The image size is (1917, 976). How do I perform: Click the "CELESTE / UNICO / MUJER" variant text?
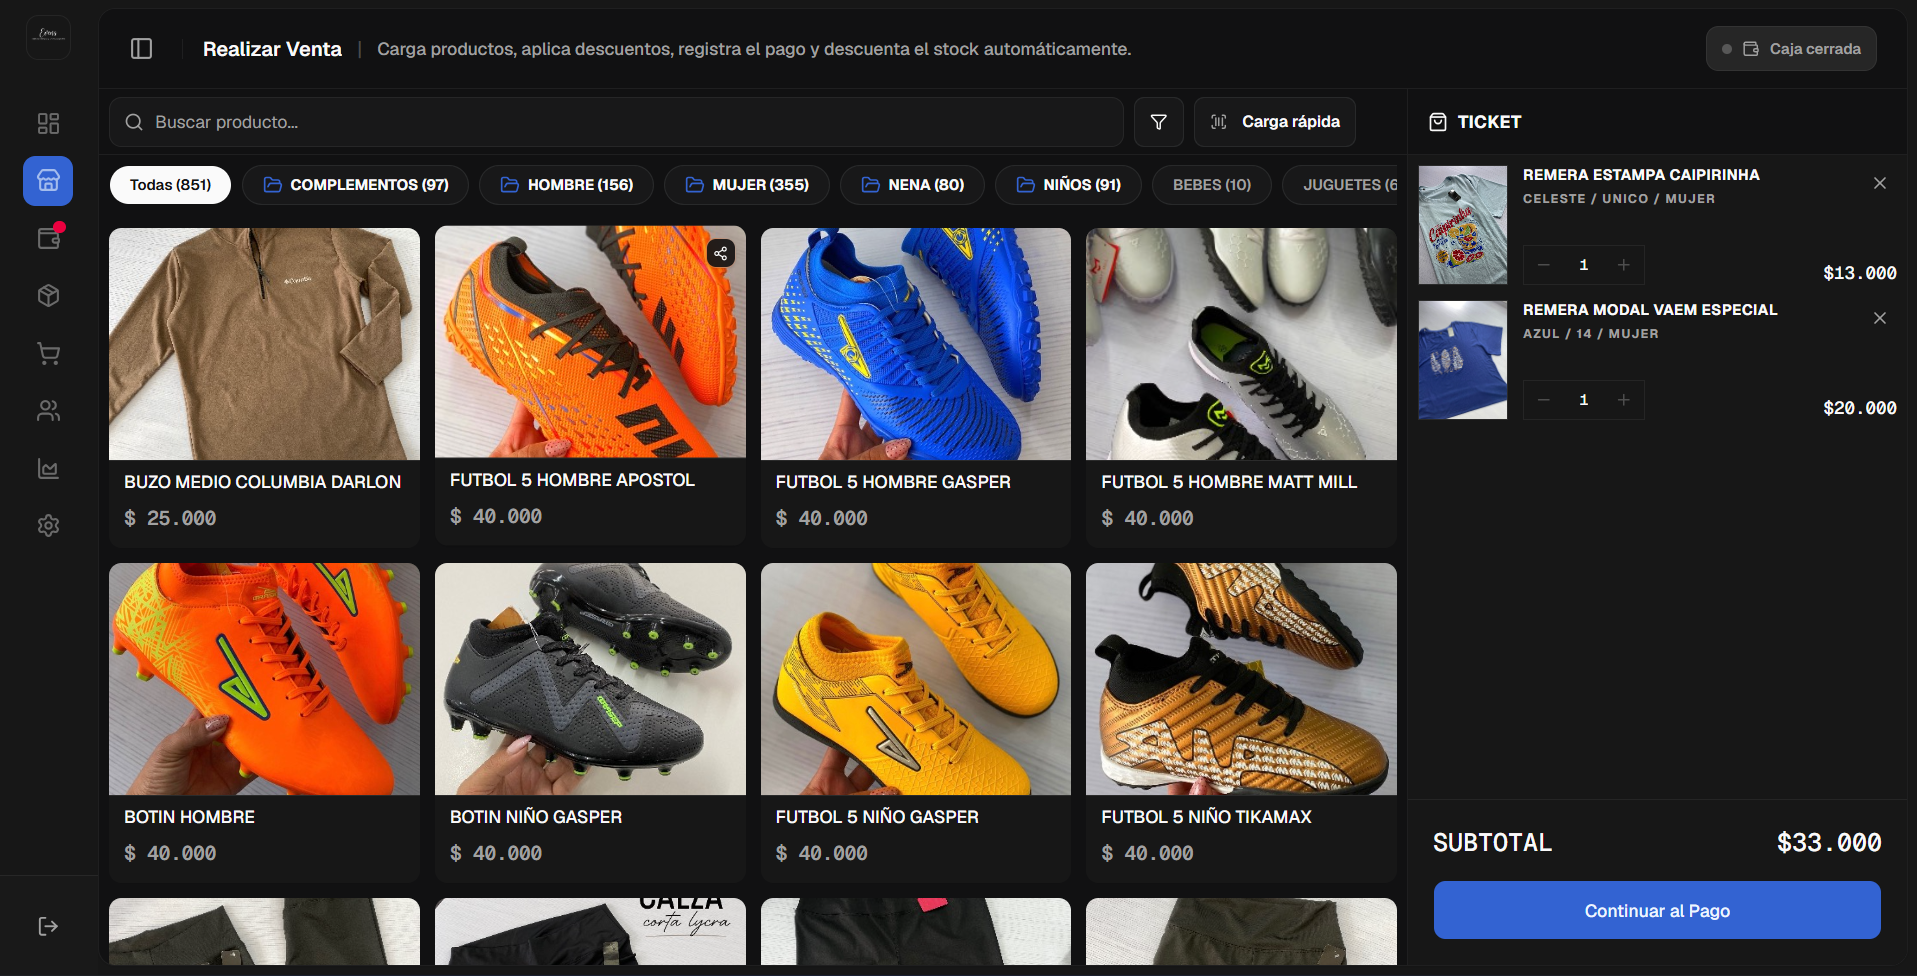(1619, 199)
